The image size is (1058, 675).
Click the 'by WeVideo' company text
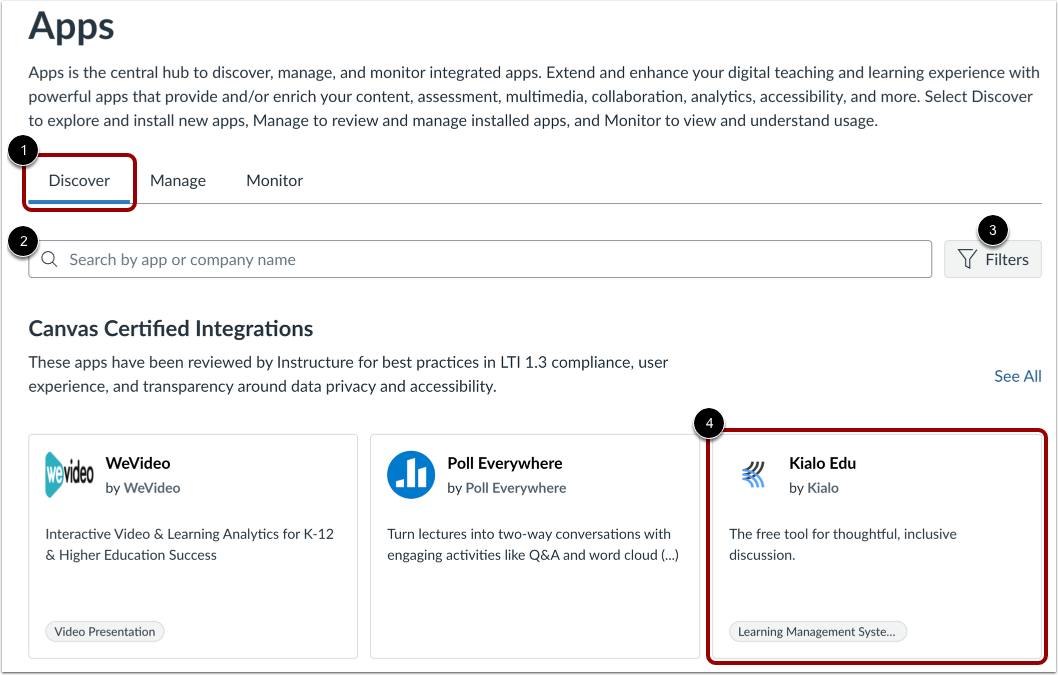pos(142,488)
